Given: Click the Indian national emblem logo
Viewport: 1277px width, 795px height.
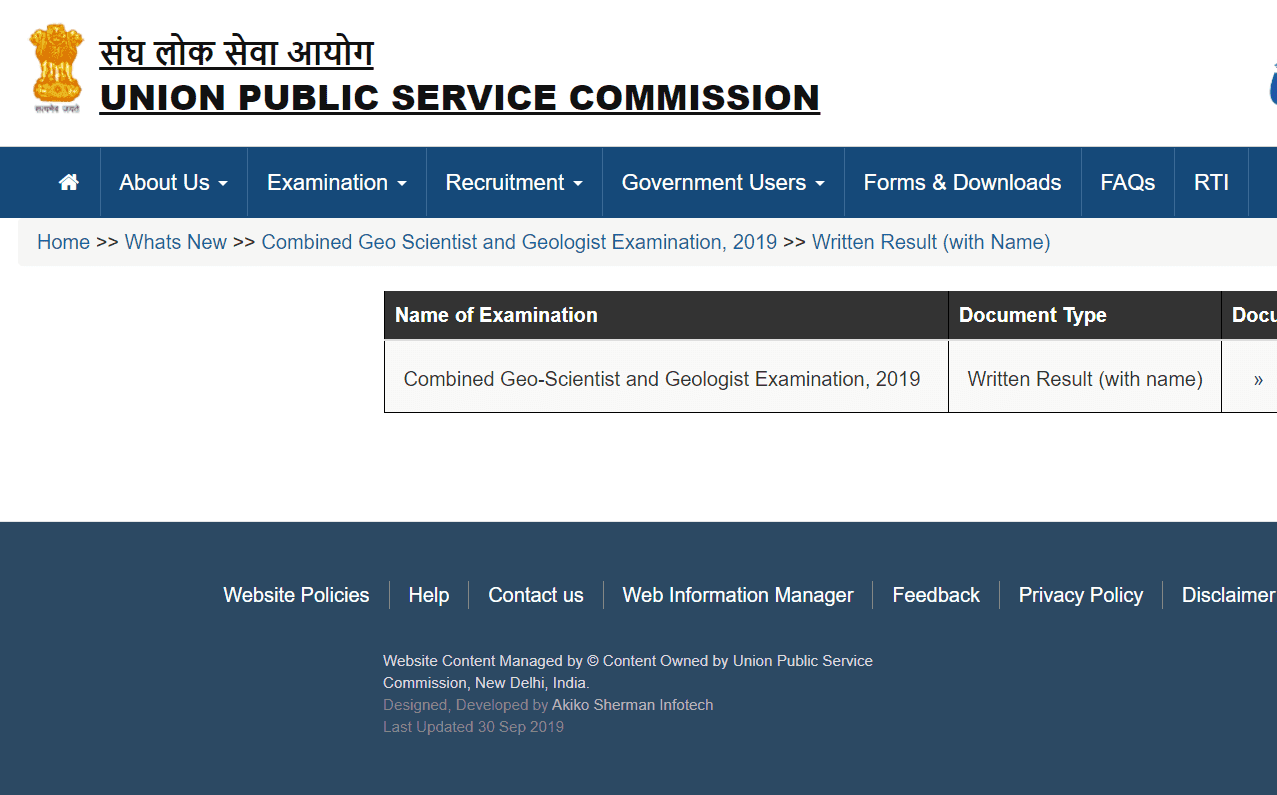Looking at the screenshot, I should (x=56, y=68).
